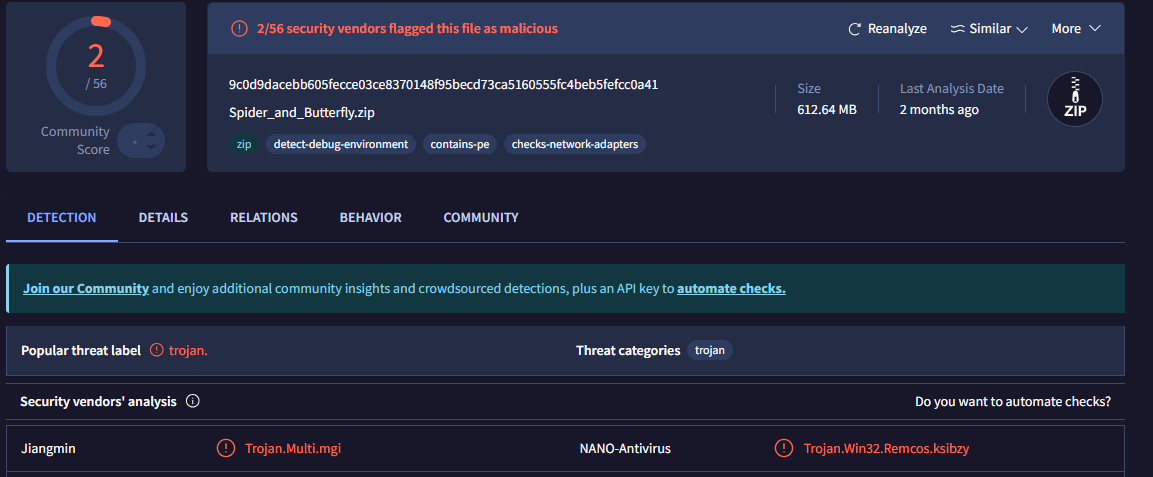
Task: Open the Similar dropdown menu
Action: 989,29
